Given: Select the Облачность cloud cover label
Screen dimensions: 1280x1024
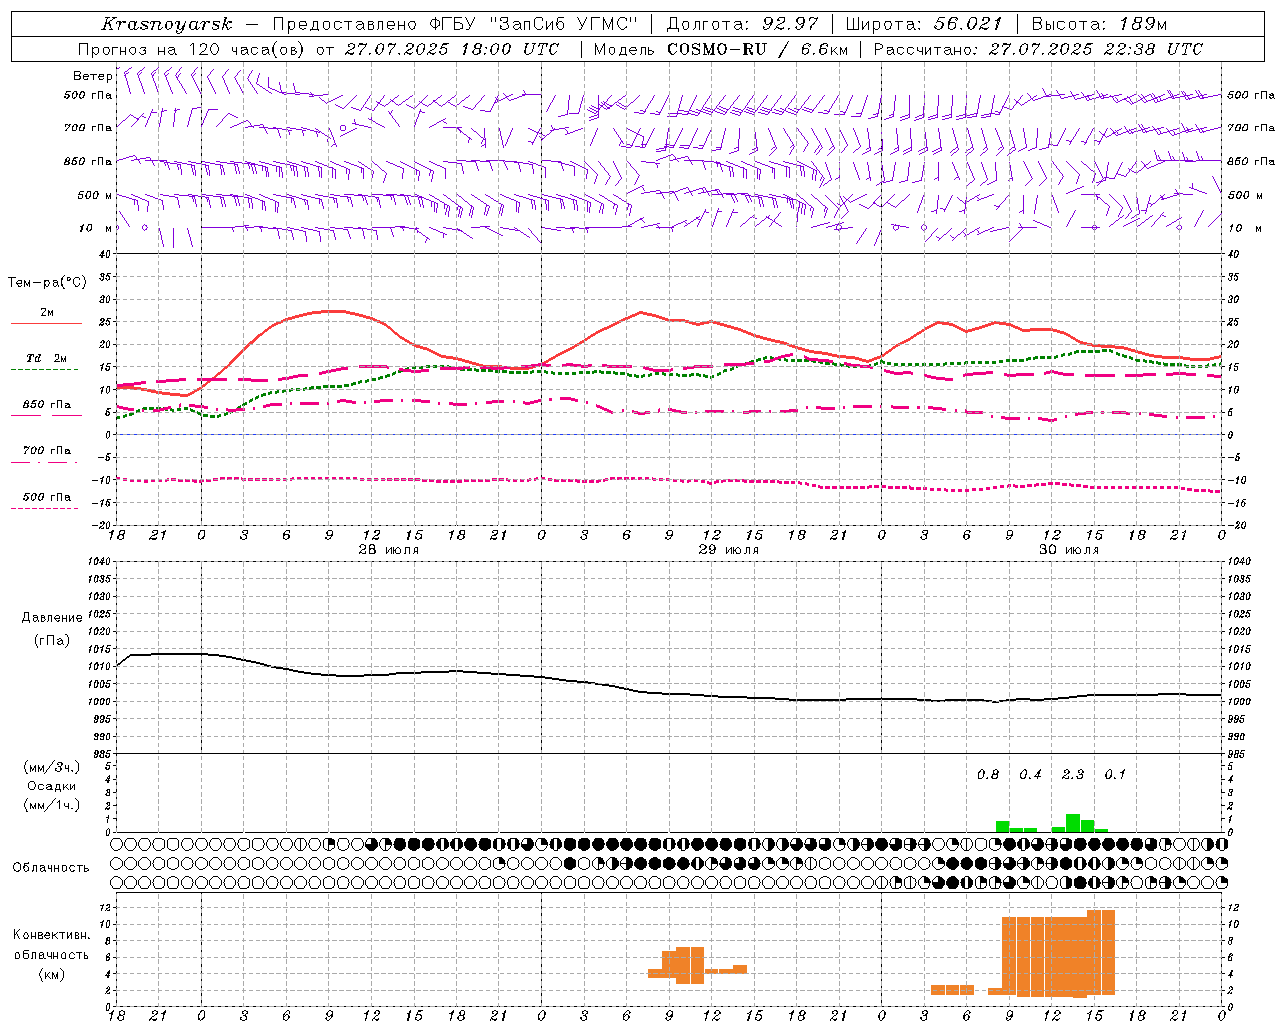Looking at the screenshot, I should click(51, 868).
